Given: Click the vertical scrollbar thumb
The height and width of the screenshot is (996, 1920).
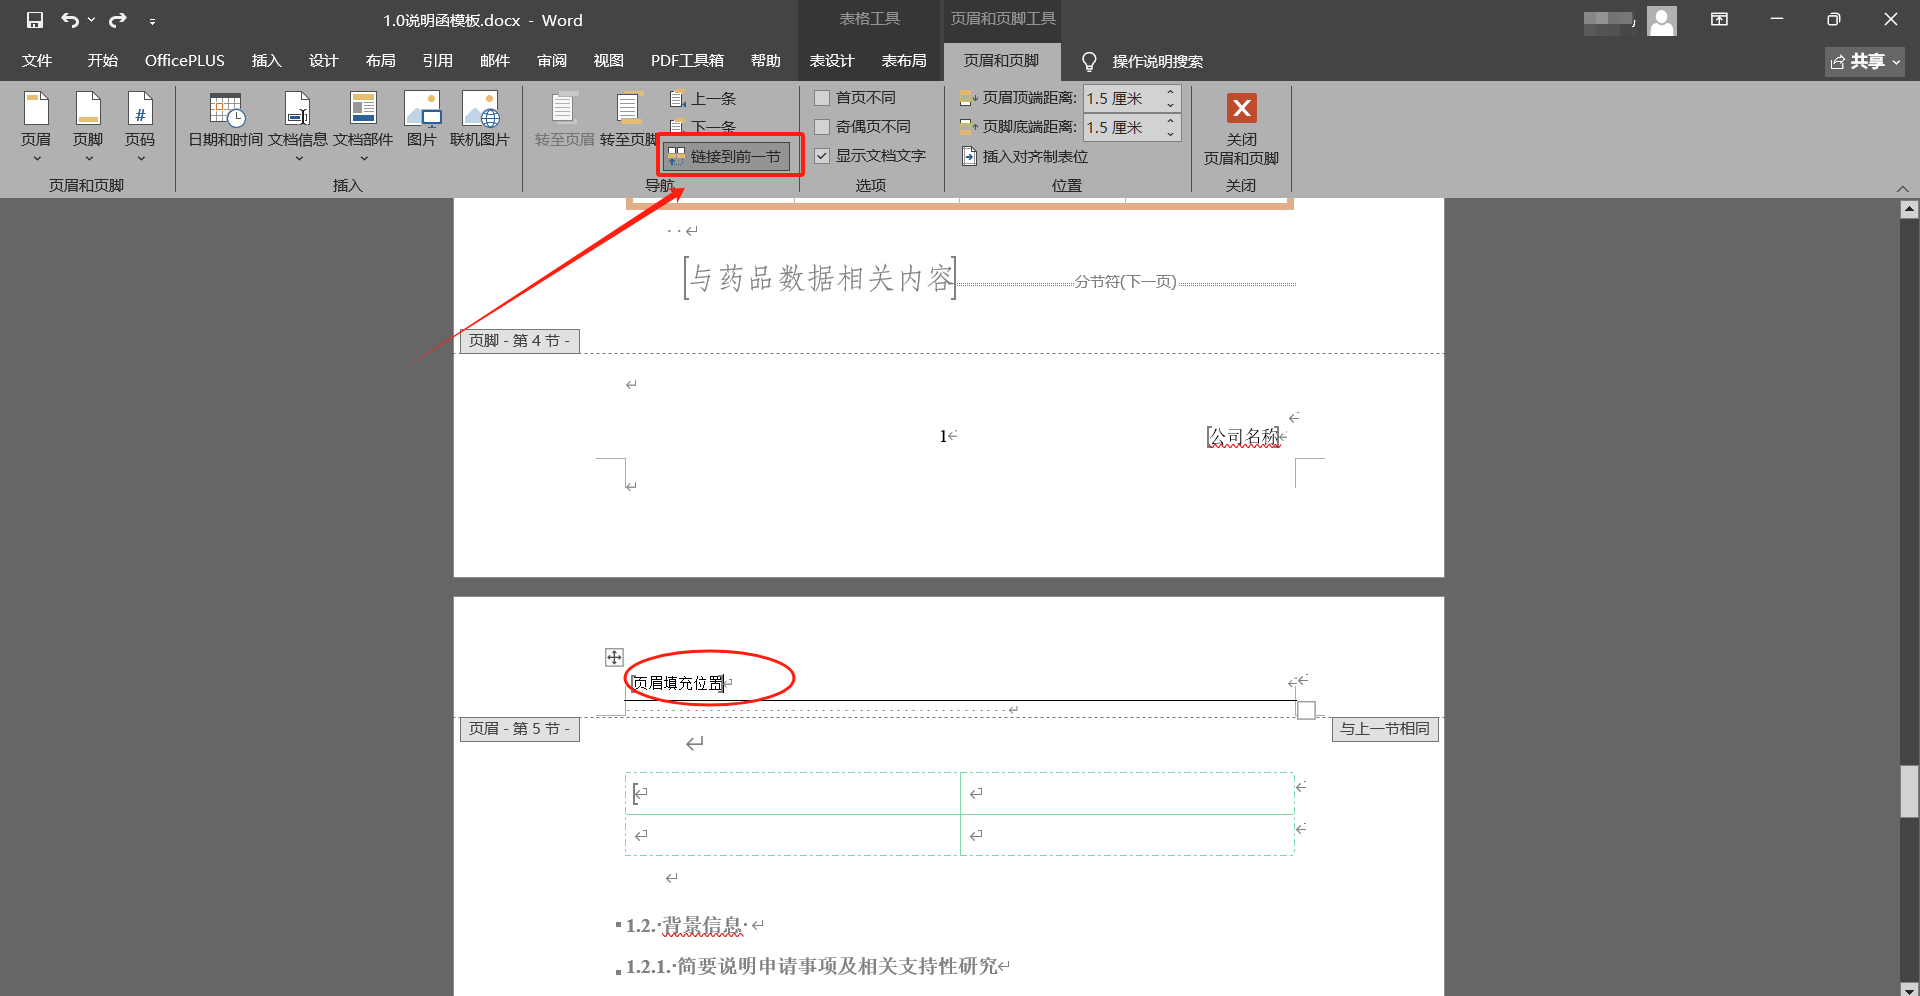Looking at the screenshot, I should coord(1910,792).
